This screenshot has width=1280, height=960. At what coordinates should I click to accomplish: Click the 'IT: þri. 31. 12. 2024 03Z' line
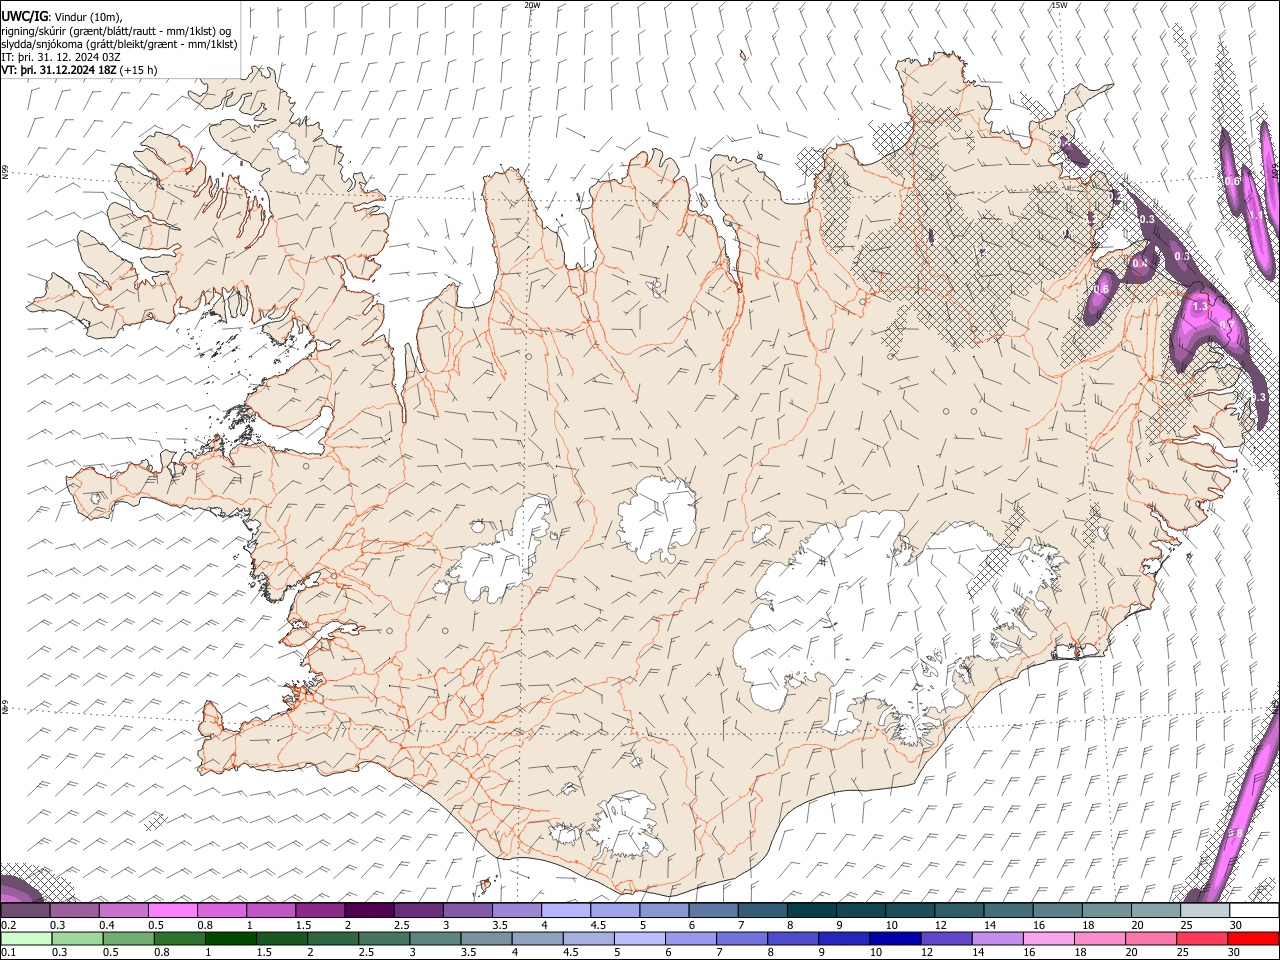[61, 57]
